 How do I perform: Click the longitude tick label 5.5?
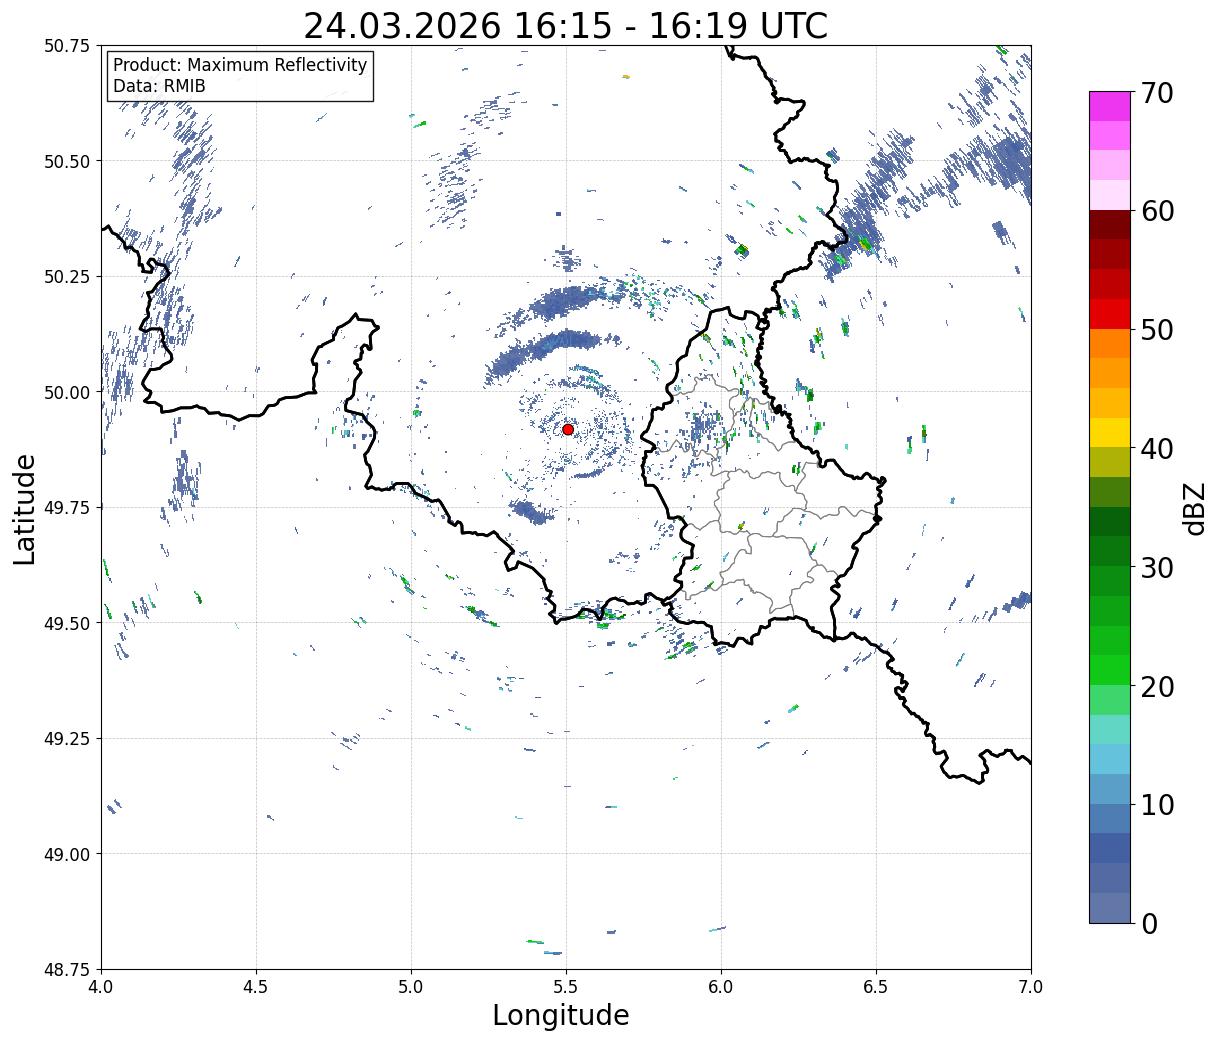point(566,987)
